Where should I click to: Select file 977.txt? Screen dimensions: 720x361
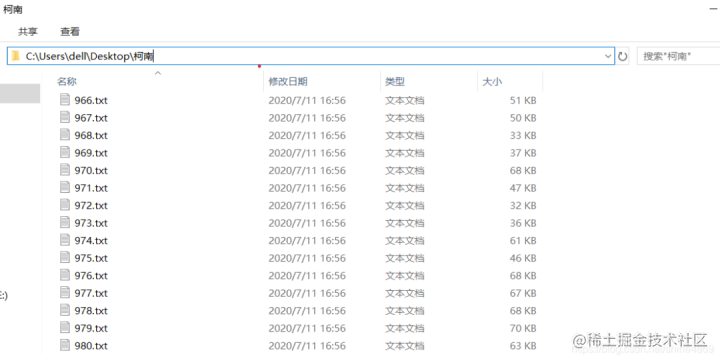click(91, 293)
